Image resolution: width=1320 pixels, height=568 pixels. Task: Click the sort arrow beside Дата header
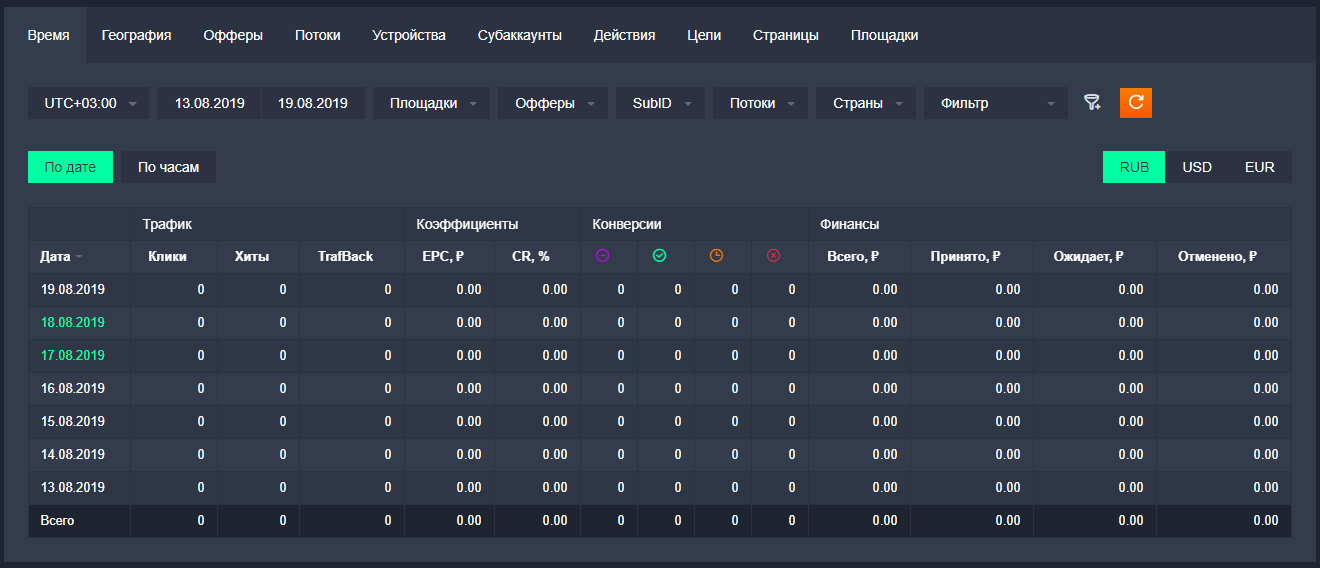tap(79, 257)
